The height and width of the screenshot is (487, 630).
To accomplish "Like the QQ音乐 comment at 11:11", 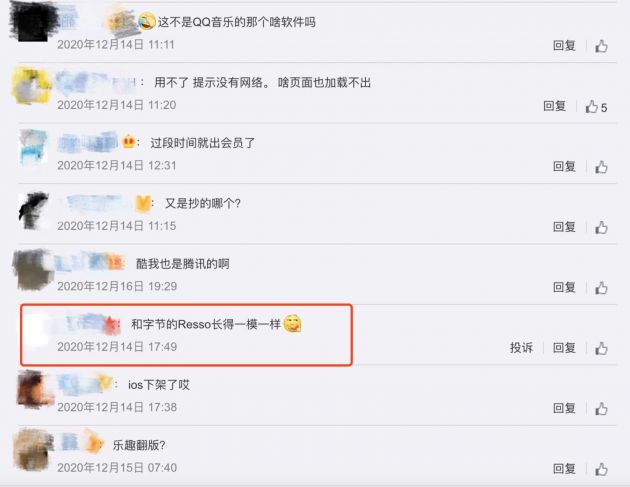I will (x=601, y=46).
